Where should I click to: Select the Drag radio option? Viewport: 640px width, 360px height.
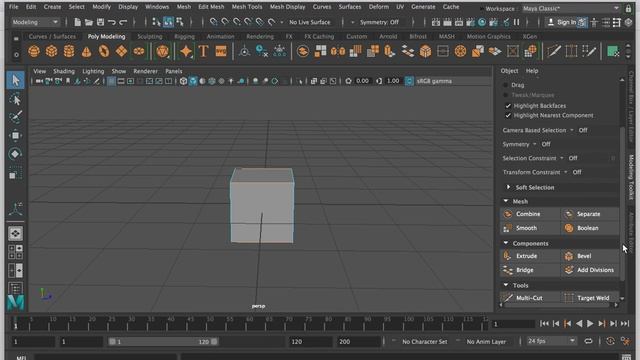(x=506, y=85)
